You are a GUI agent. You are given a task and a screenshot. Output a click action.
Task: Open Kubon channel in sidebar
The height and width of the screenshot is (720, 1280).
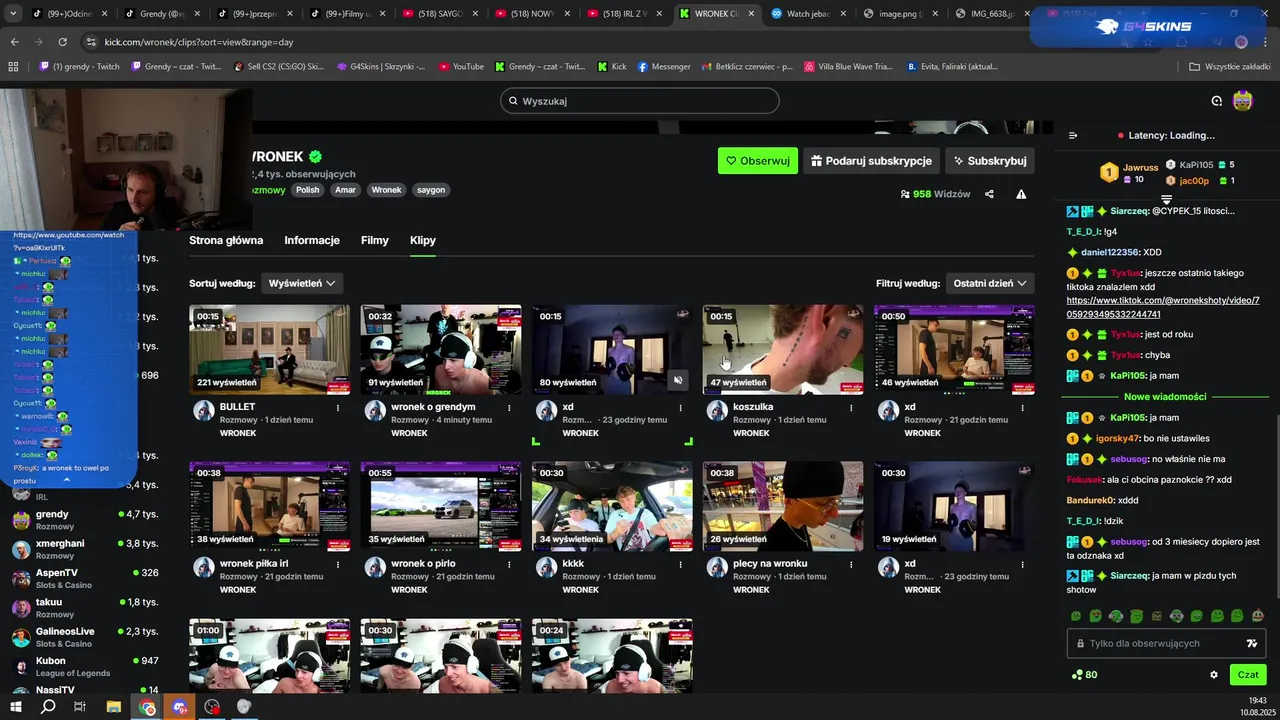[85, 666]
